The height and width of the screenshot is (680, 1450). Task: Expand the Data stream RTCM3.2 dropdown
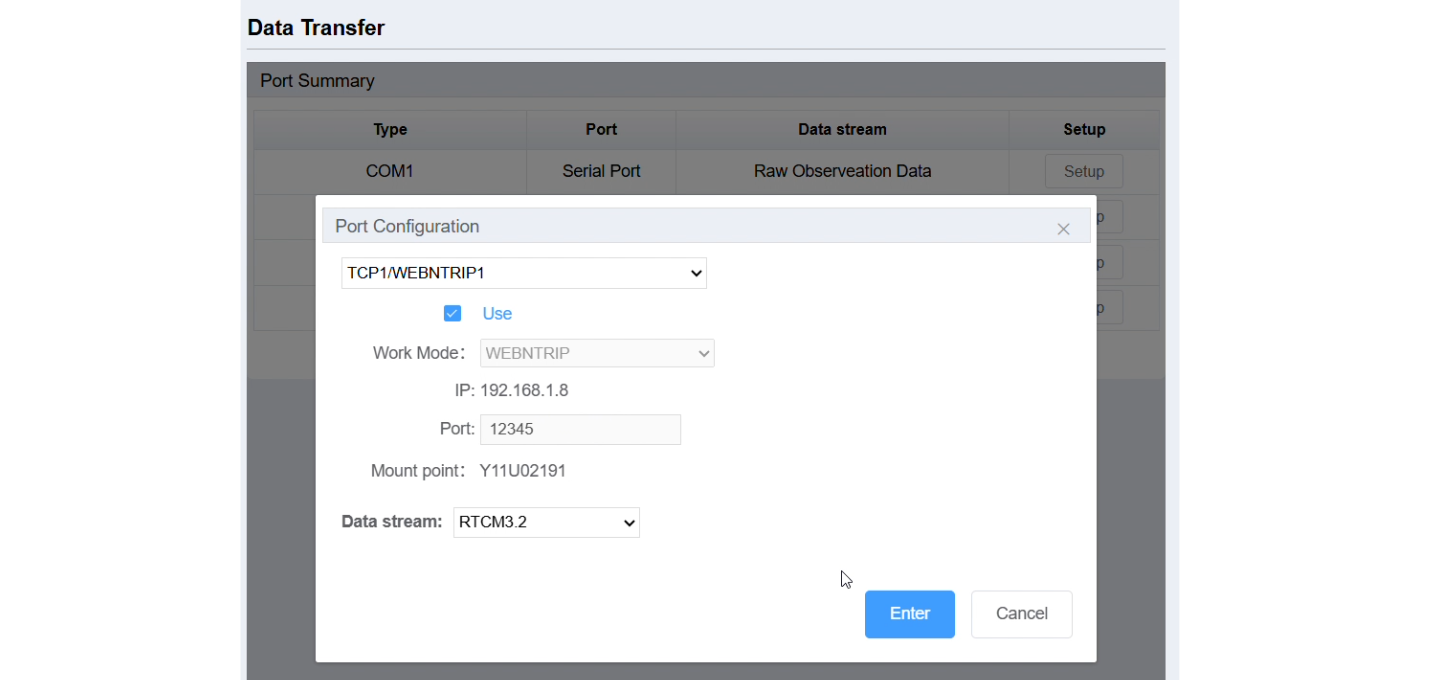[546, 522]
